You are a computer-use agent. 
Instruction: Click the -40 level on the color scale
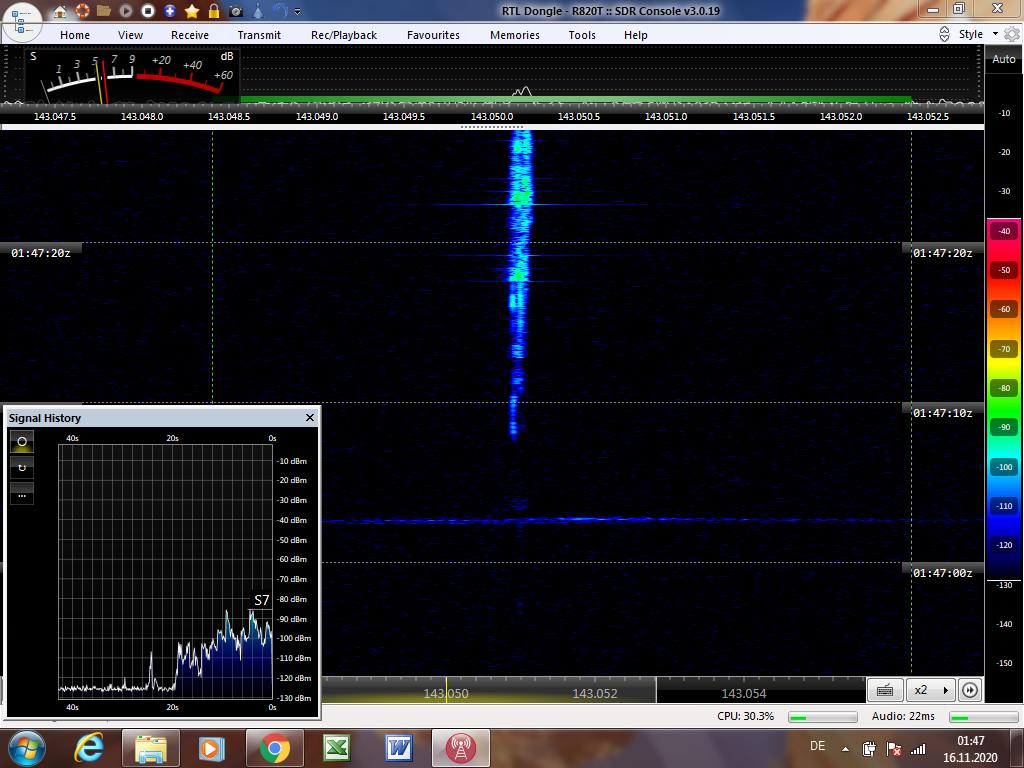pos(1004,231)
